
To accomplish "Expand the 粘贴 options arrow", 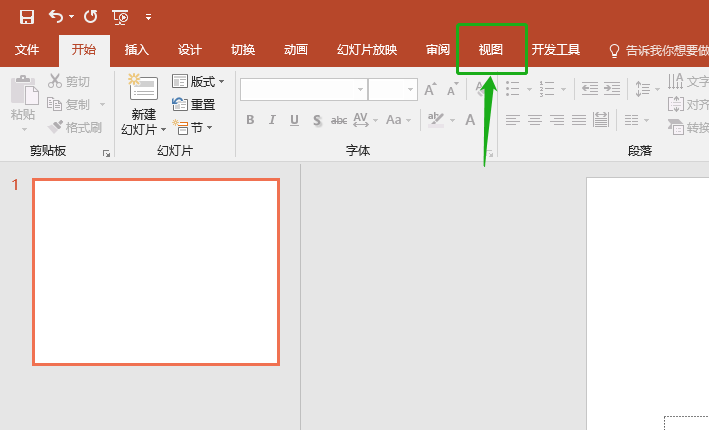I will pos(24,129).
